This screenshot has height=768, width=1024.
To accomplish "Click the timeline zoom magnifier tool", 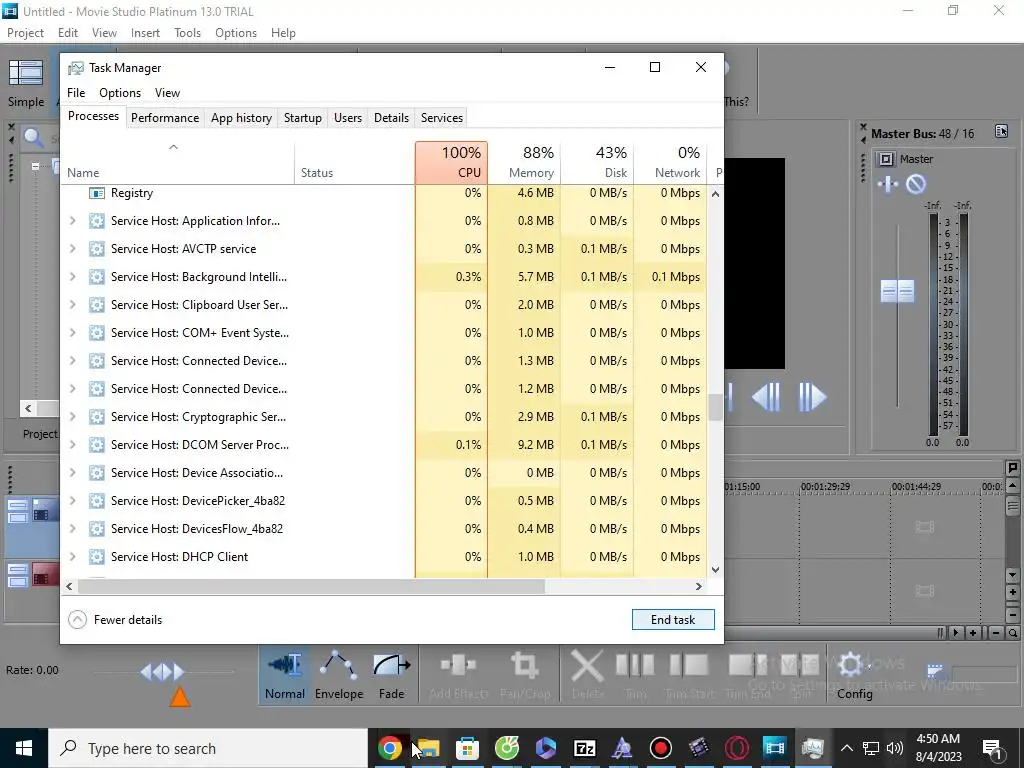I will pyautogui.click(x=1012, y=633).
